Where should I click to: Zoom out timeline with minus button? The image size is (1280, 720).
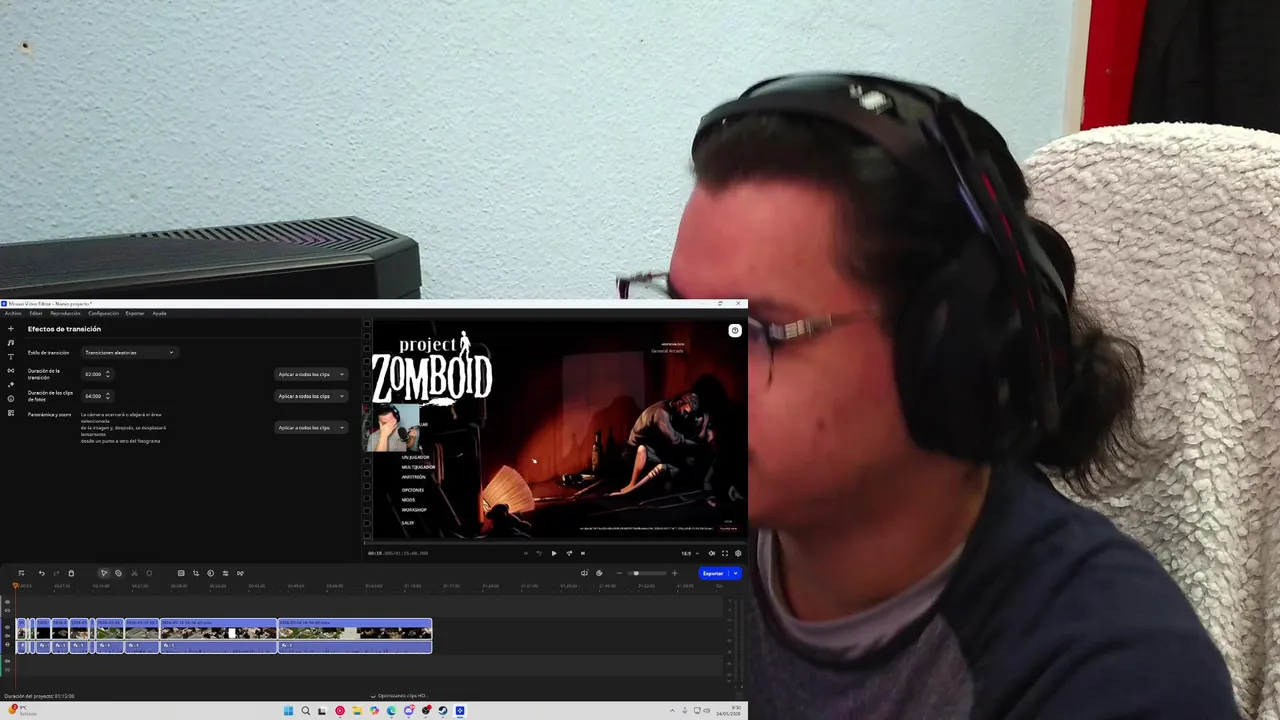click(619, 573)
